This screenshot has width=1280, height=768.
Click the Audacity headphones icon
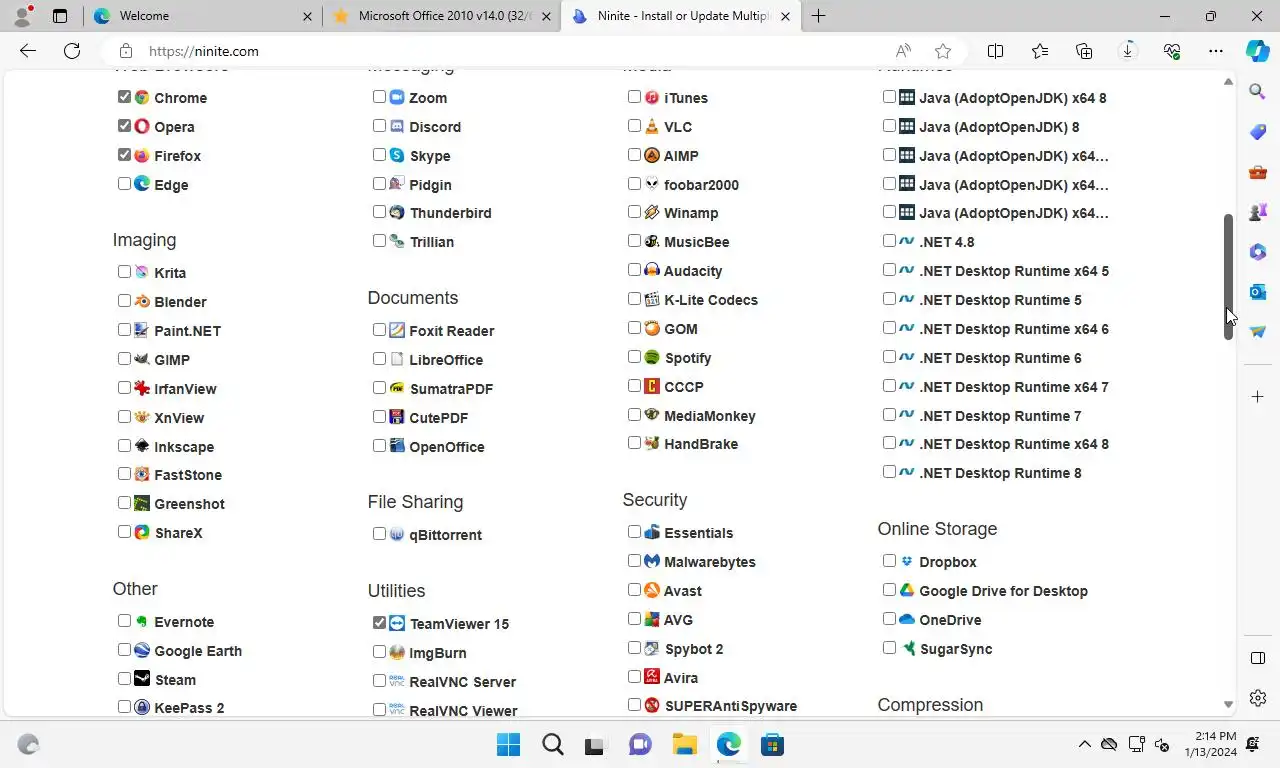(652, 270)
